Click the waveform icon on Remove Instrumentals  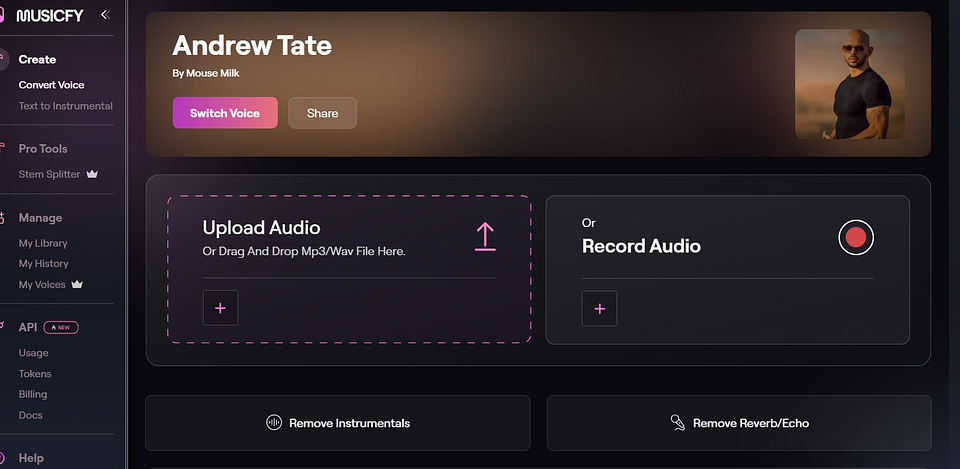point(274,422)
